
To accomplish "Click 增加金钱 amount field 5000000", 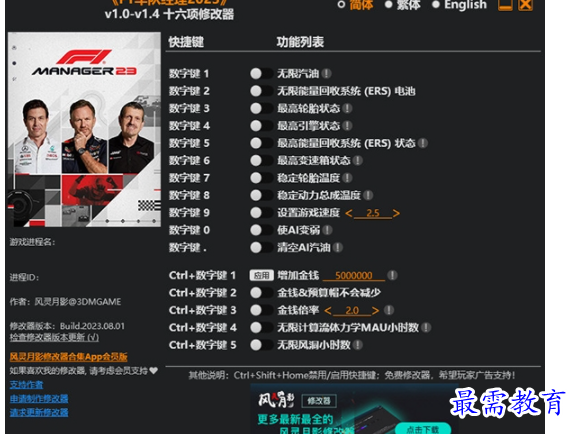I will coord(354,276).
